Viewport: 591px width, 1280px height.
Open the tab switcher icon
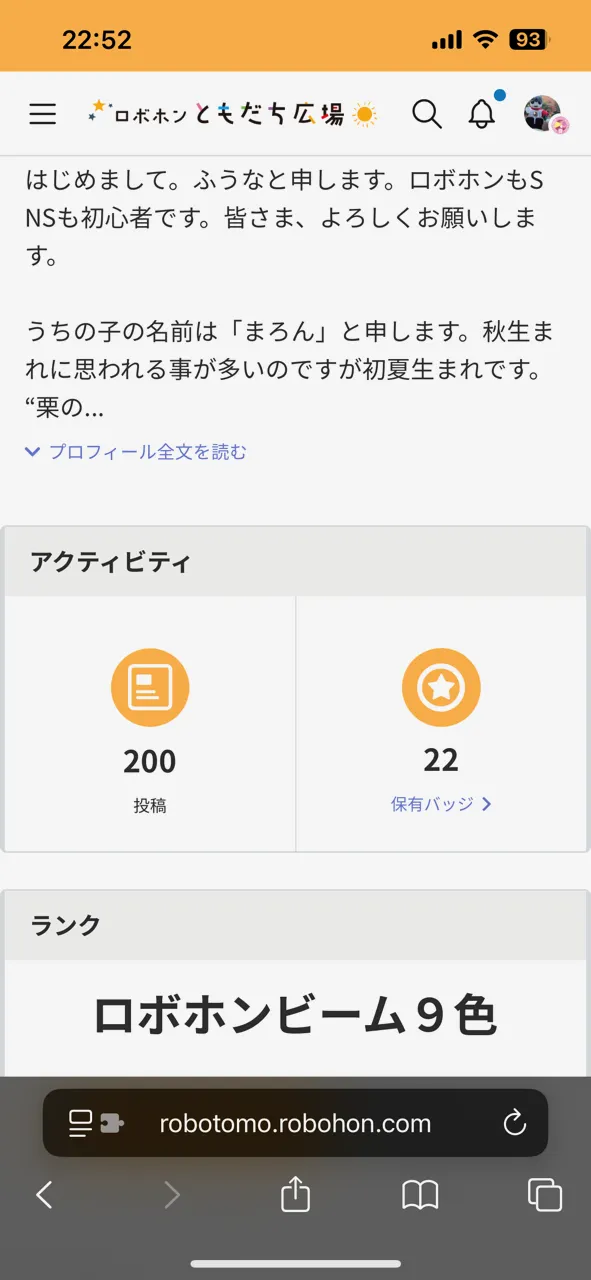point(543,1194)
